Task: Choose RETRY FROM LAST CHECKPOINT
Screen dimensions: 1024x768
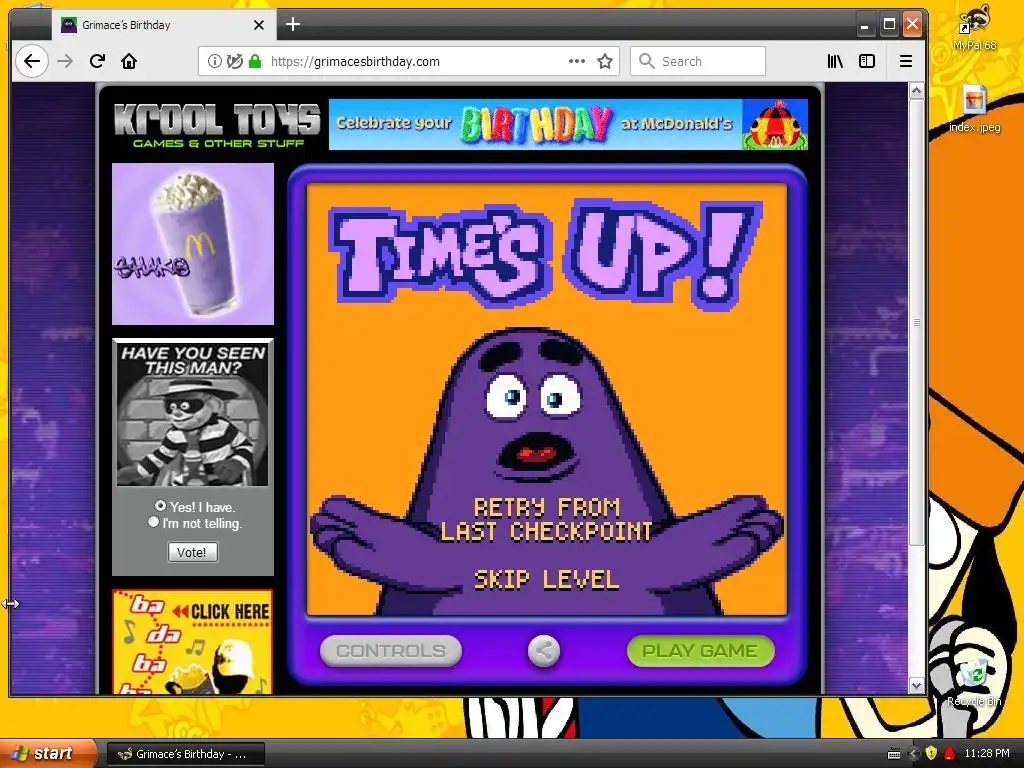Action: coord(547,519)
